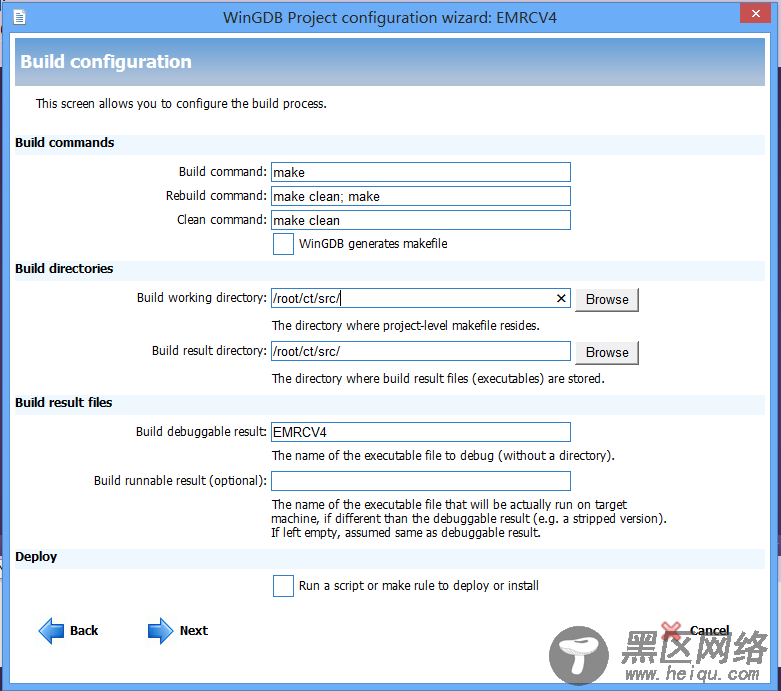781x691 pixels.
Task: Click the Build commands section heading
Action: coord(65,142)
